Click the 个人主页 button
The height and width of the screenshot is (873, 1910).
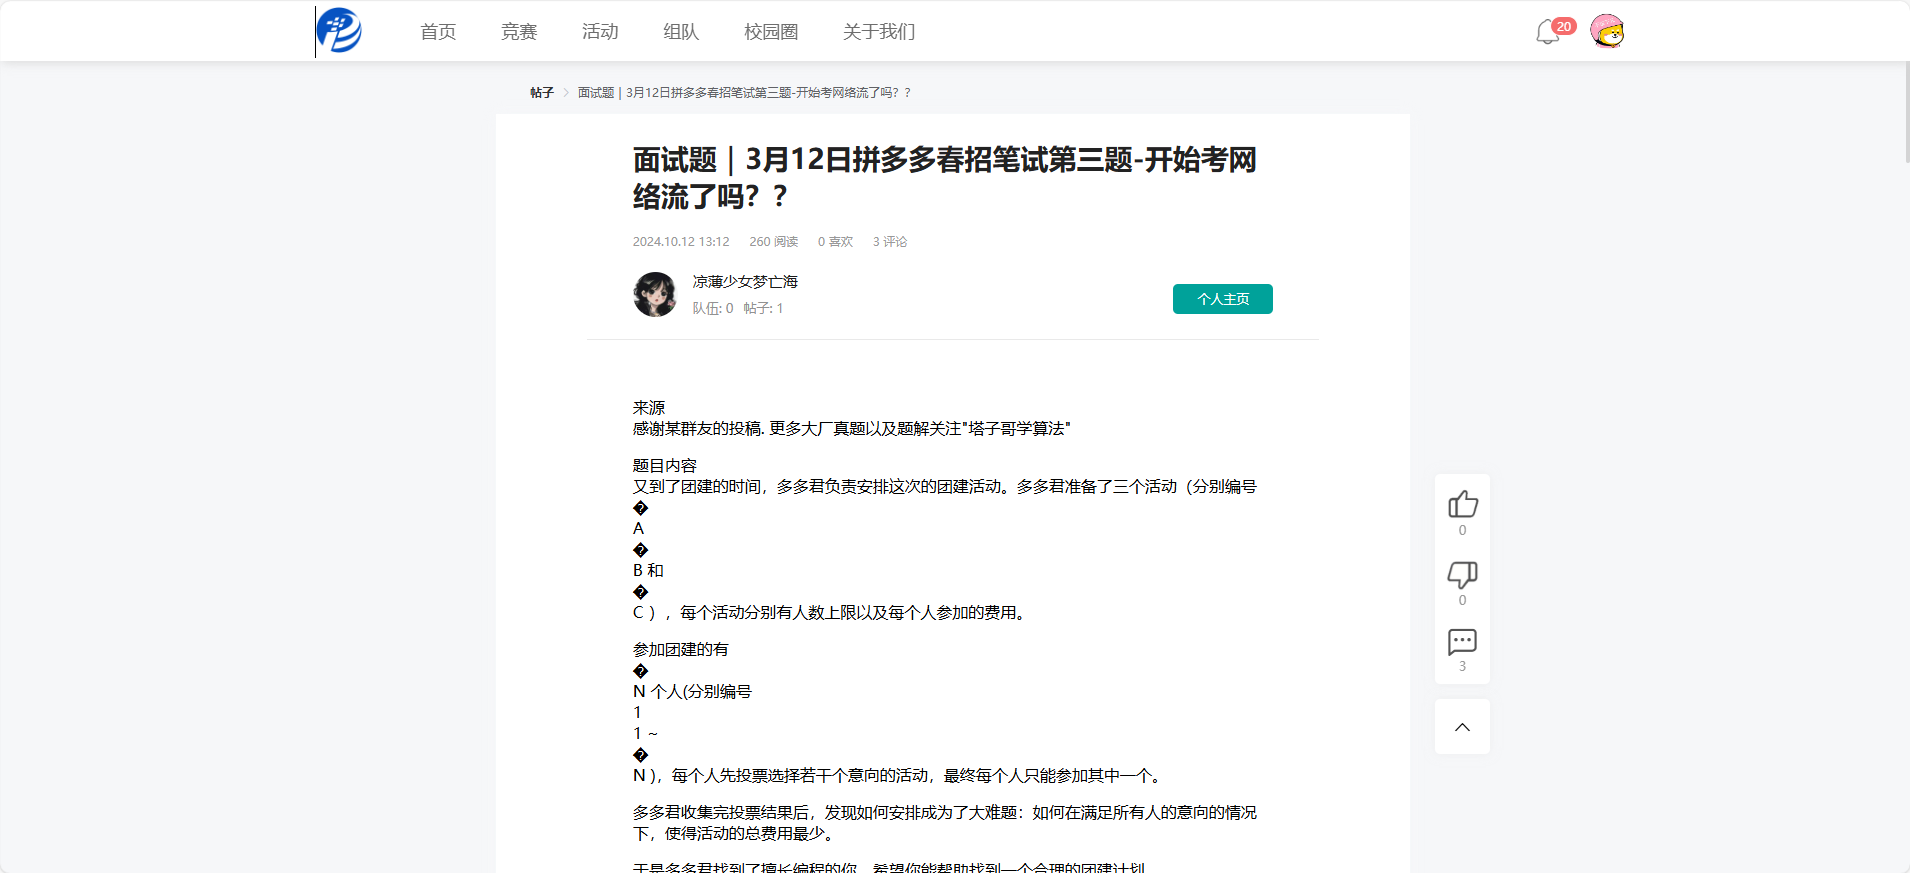(1223, 299)
